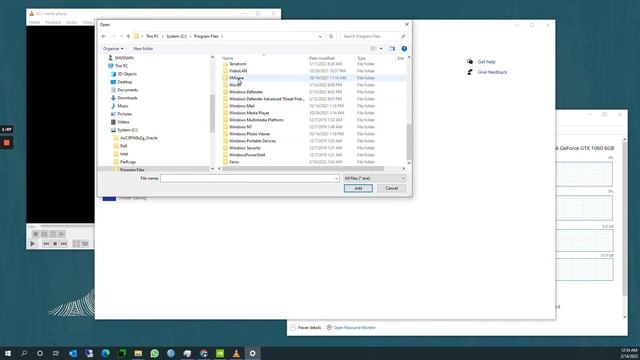Select 3D Objects in navigation tree

point(127,74)
